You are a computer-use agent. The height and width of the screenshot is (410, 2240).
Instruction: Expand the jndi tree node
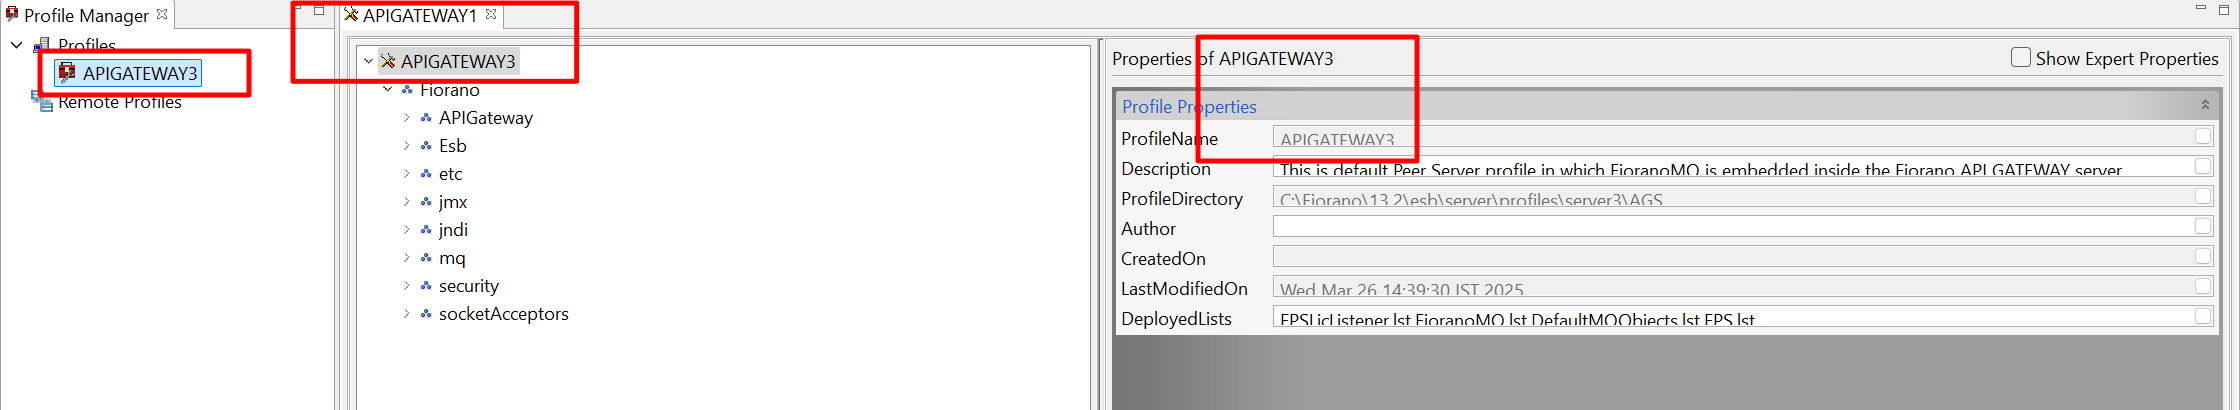click(407, 230)
